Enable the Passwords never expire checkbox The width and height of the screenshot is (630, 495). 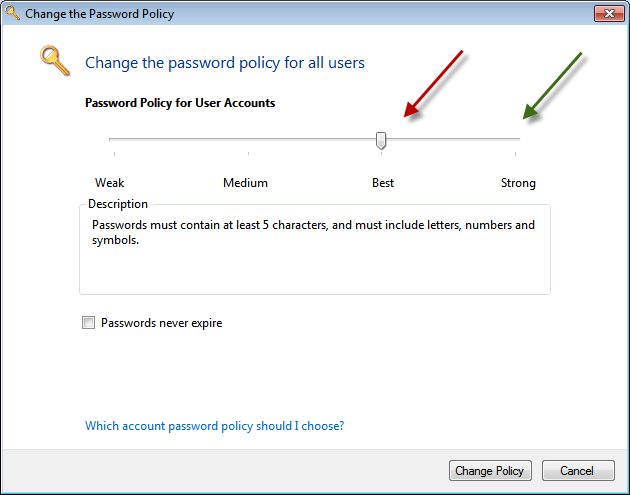click(x=89, y=323)
